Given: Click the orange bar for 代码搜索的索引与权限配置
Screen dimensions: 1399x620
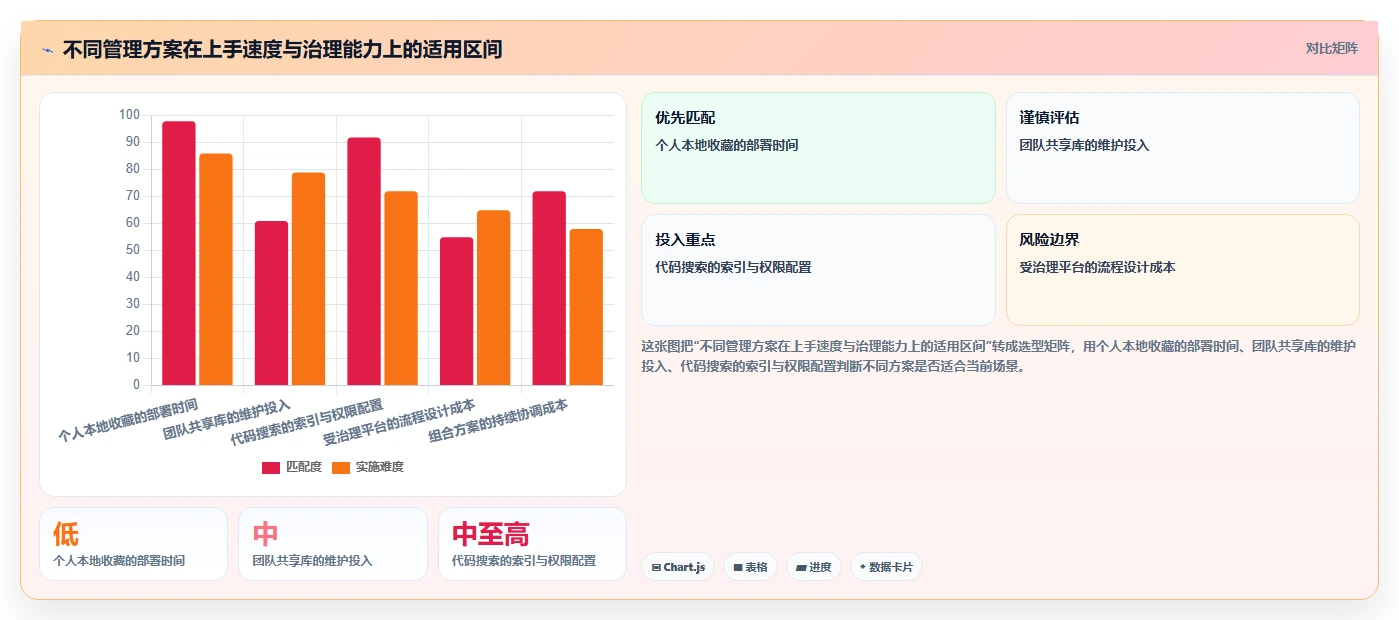Looking at the screenshot, I should point(401,288).
